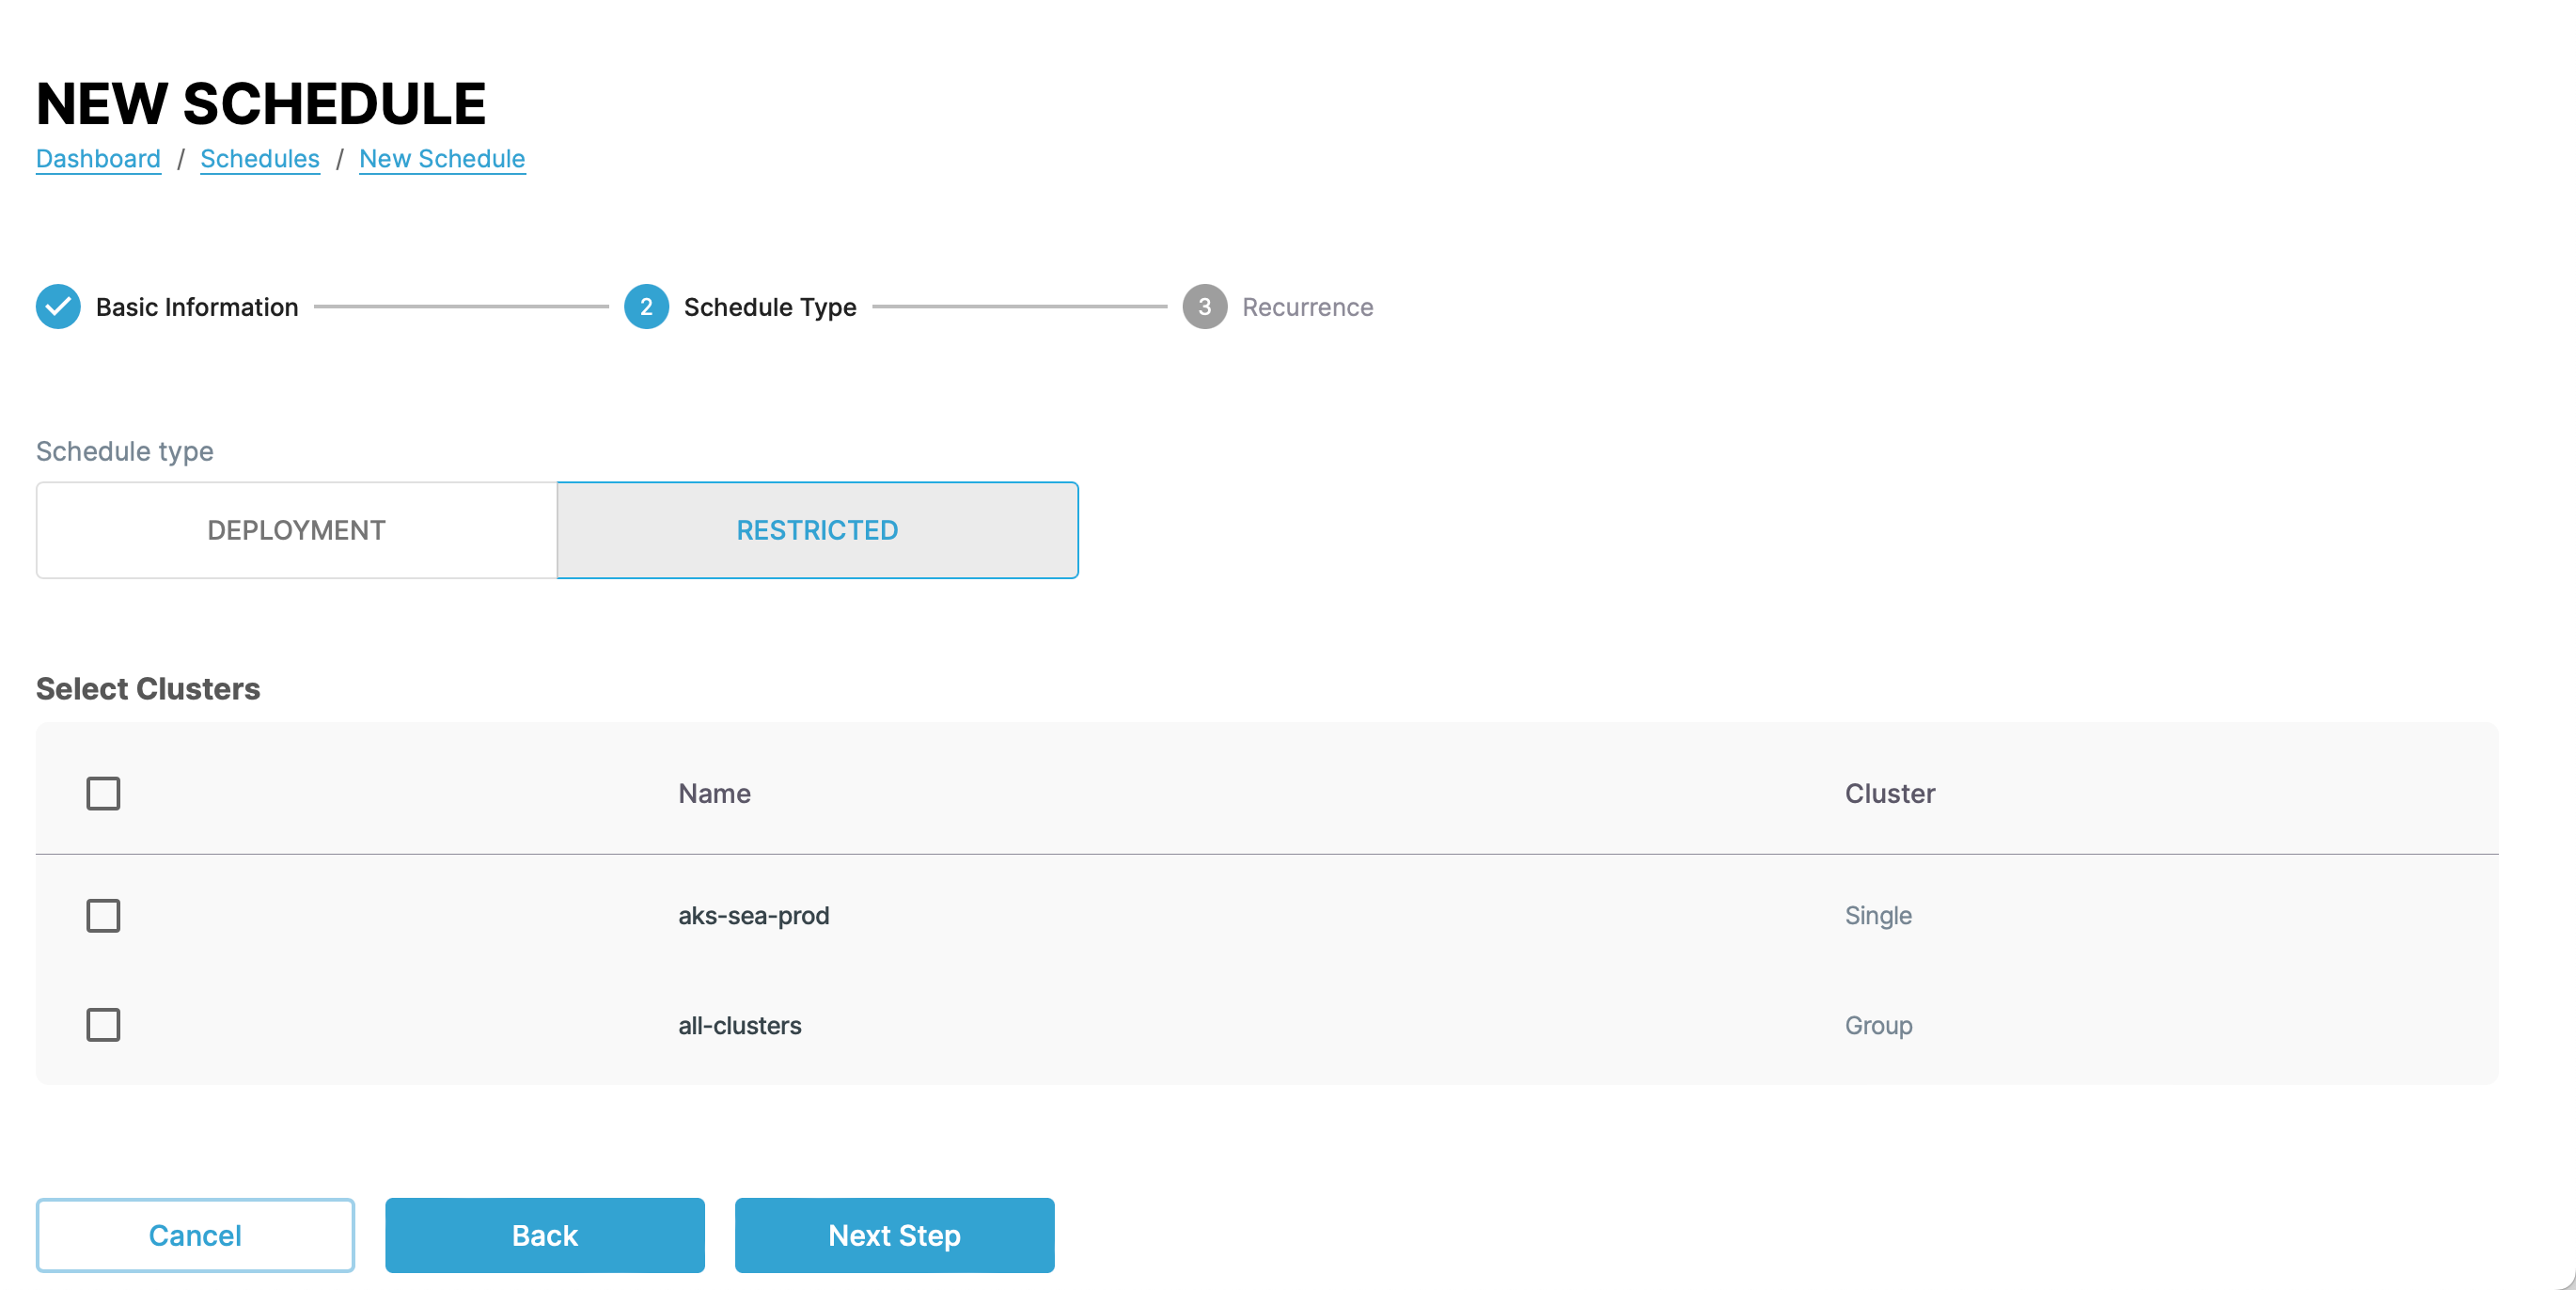Viewport: 2576px width, 1290px height.
Task: Select the Basic Information step label
Action: (197, 307)
